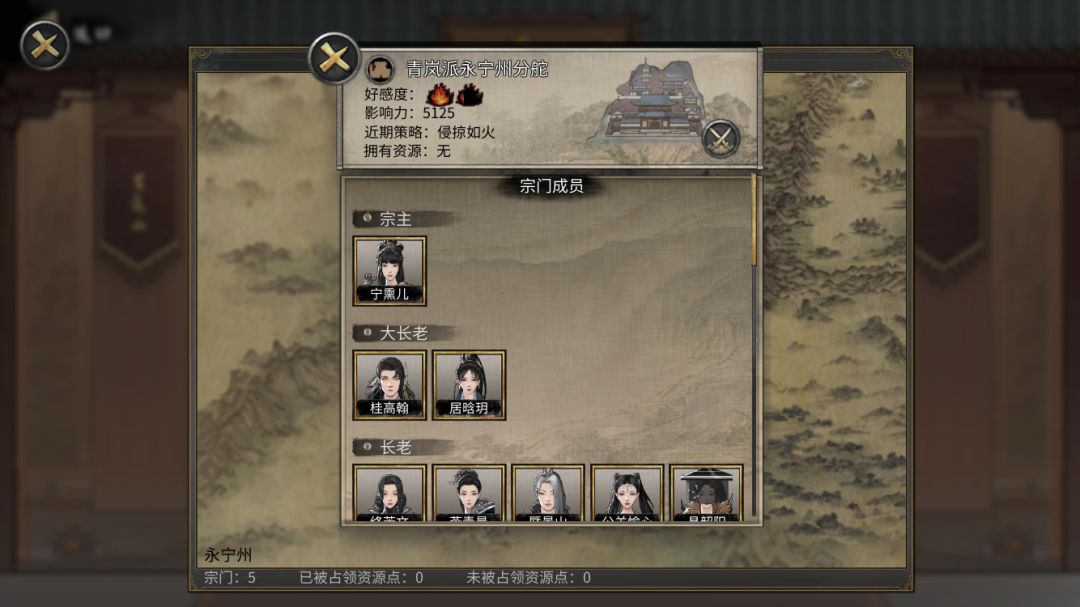Close the sect detail popup with the X
Screen dimensions: 1080x607
point(334,58)
